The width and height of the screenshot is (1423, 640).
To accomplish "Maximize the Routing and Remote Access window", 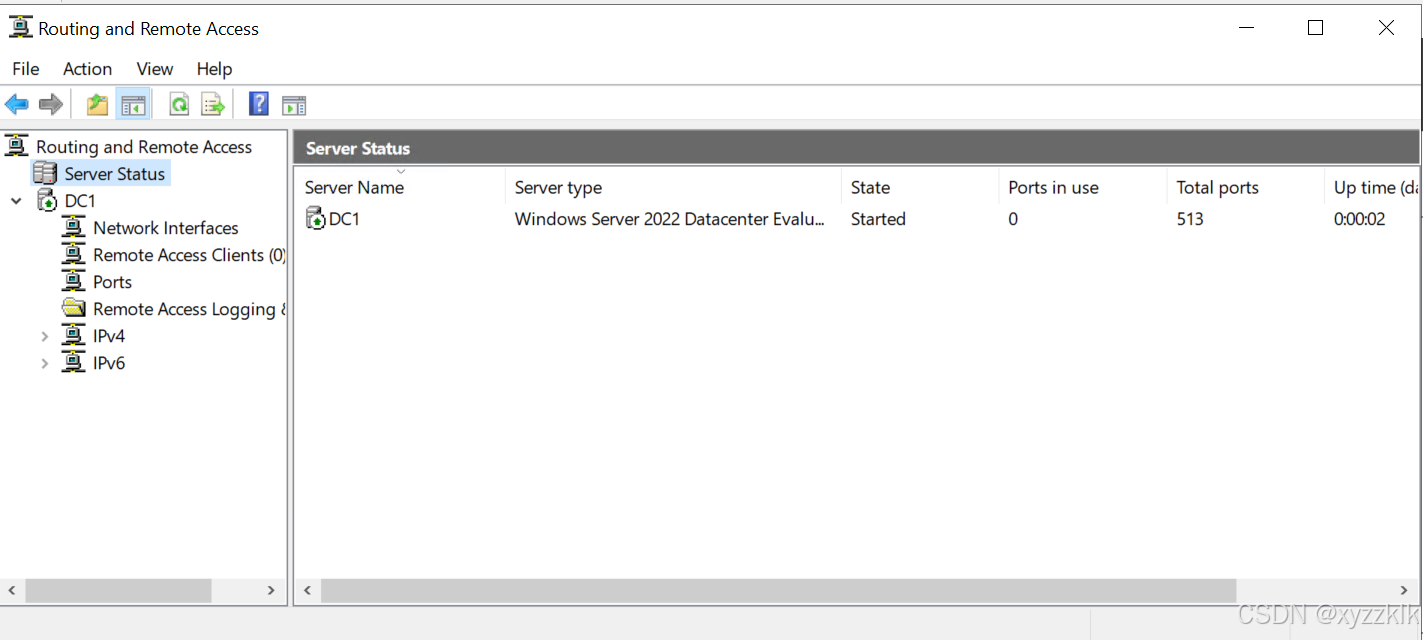I will point(1316,28).
